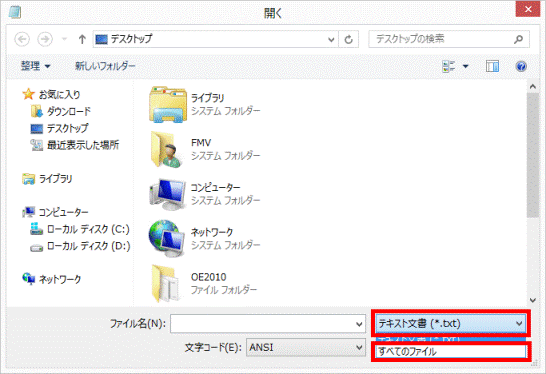This screenshot has width=546, height=374.
Task: Open the テキスト文書 (*.txt) file type dropdown
Action: tap(451, 324)
